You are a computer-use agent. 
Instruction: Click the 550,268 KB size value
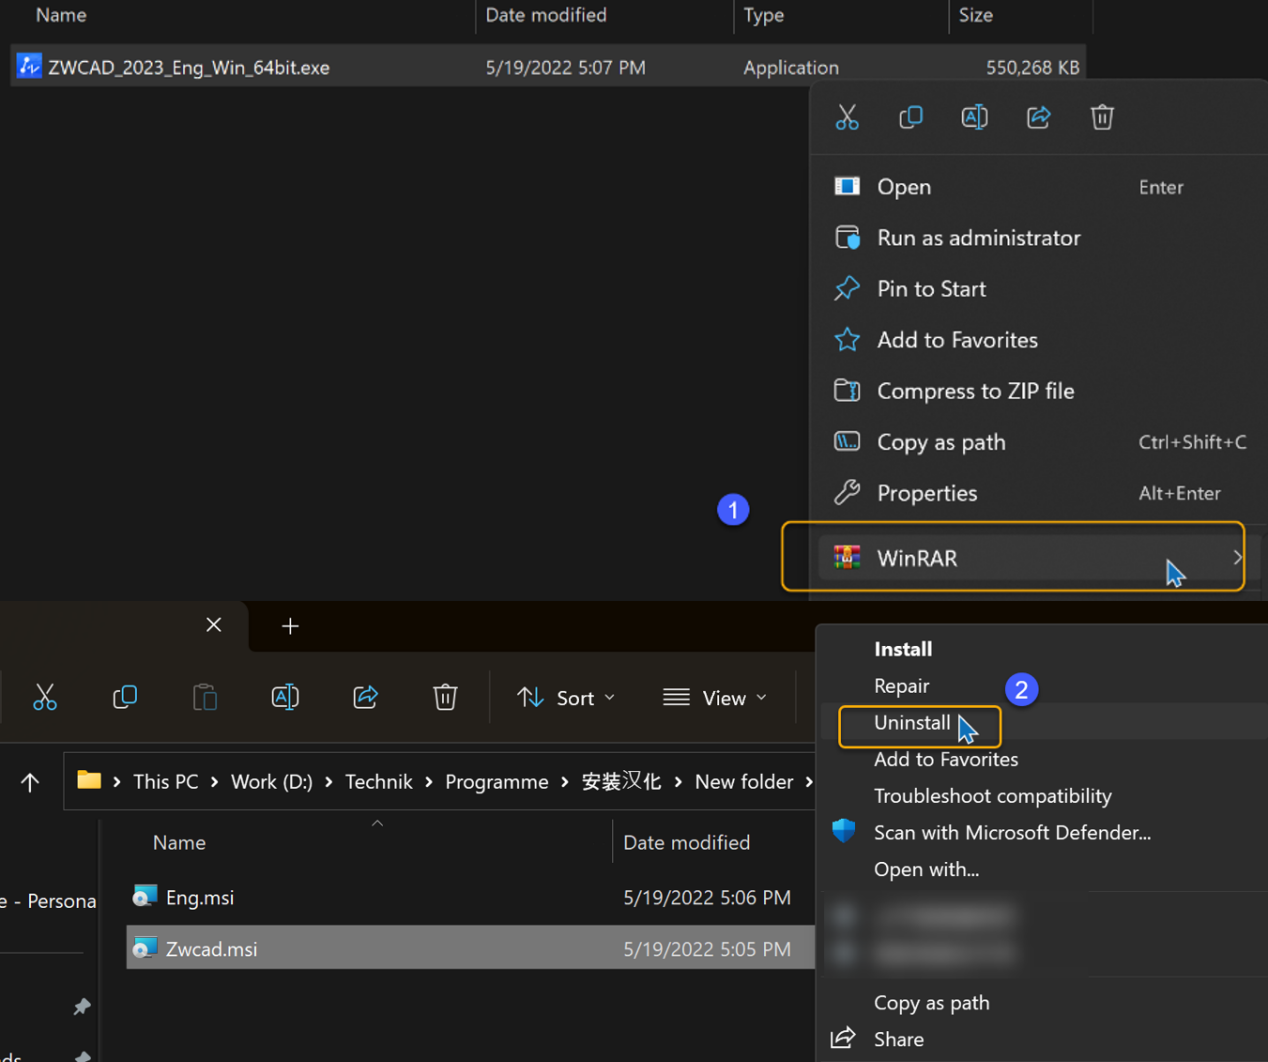click(x=1033, y=67)
